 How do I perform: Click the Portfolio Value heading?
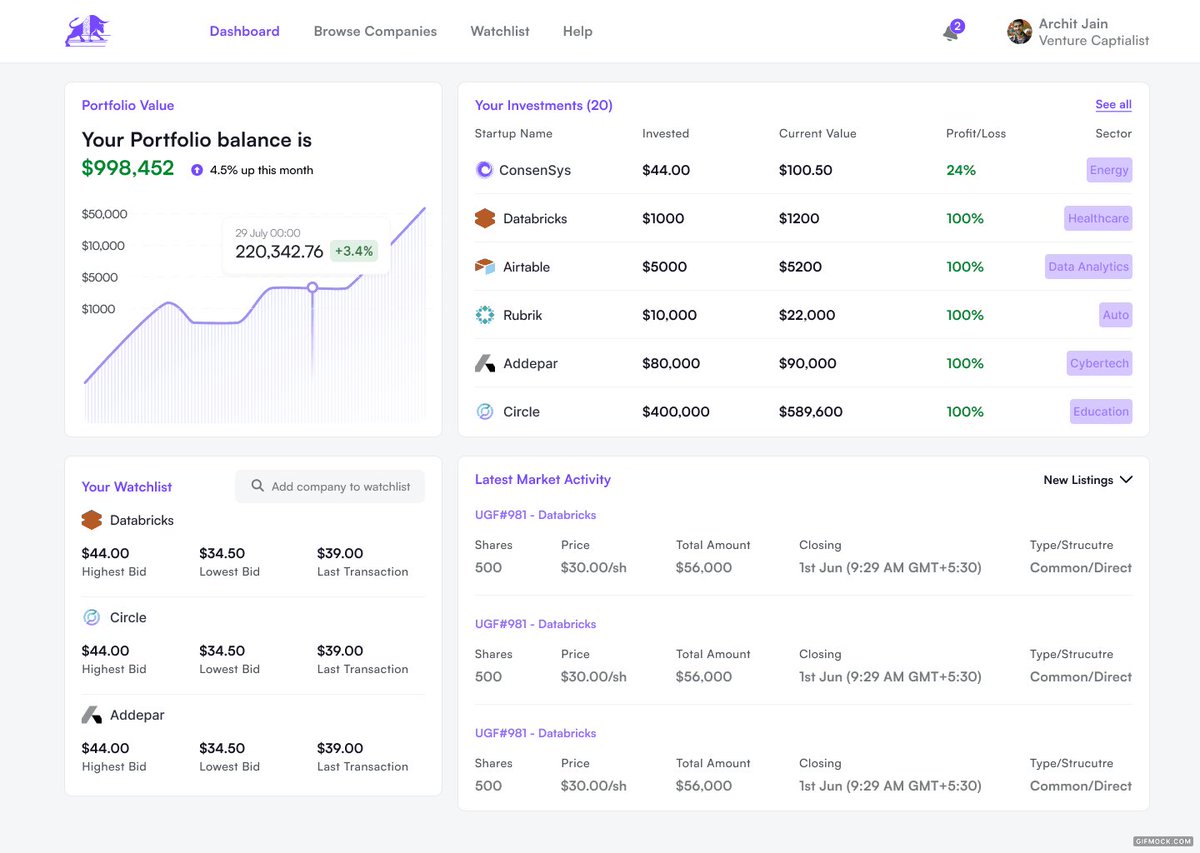tap(128, 105)
